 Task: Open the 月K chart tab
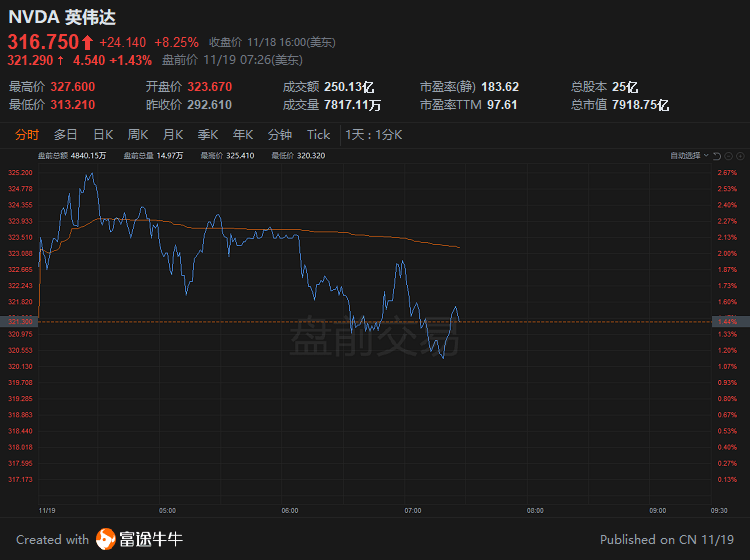coord(173,135)
